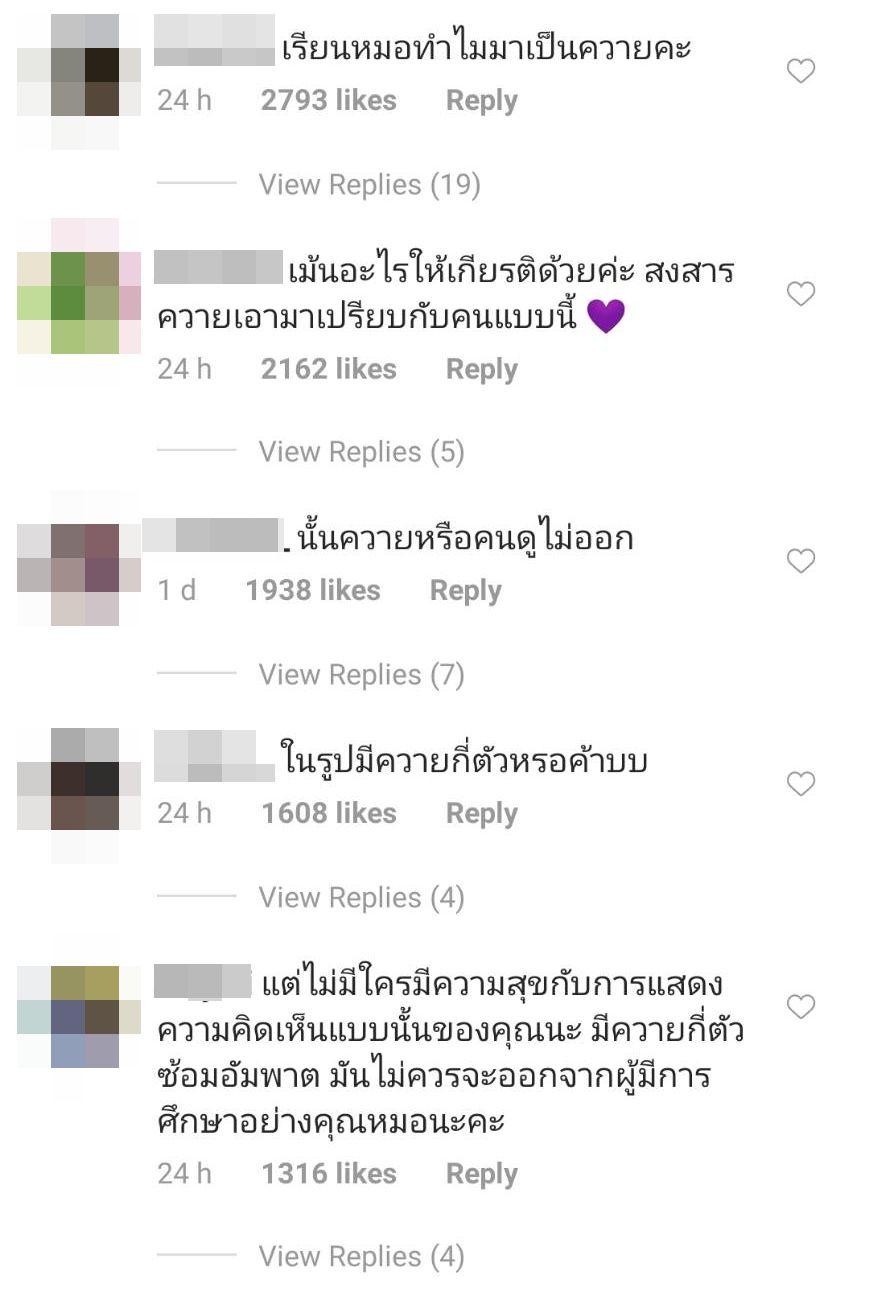This screenshot has height=1297, width=869.
Task: Expand View Replies (19)
Action: (369, 185)
